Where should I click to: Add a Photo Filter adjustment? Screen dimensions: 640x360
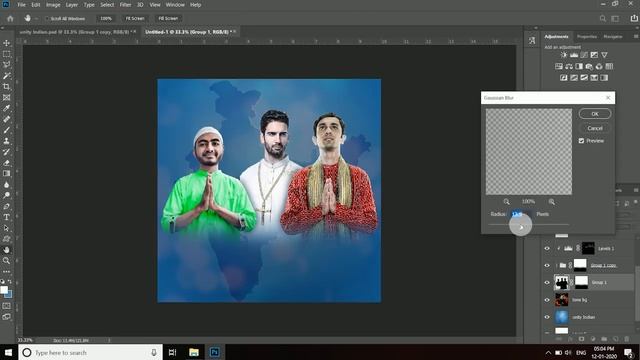pyautogui.click(x=589, y=66)
